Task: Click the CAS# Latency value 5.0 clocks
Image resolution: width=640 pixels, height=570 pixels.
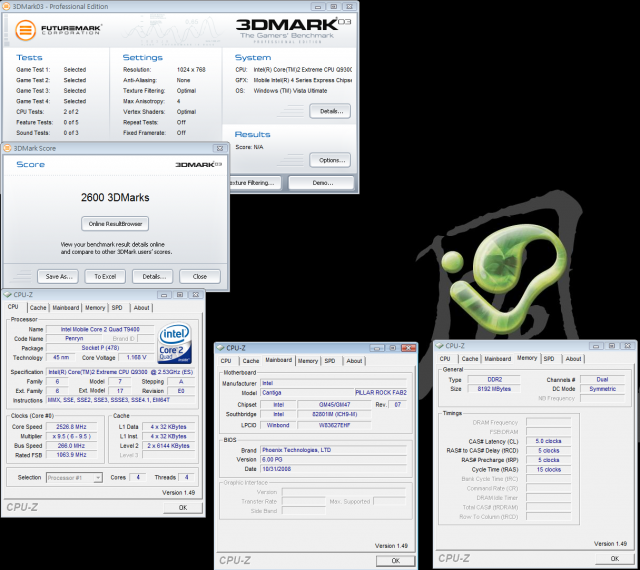Action: point(549,441)
